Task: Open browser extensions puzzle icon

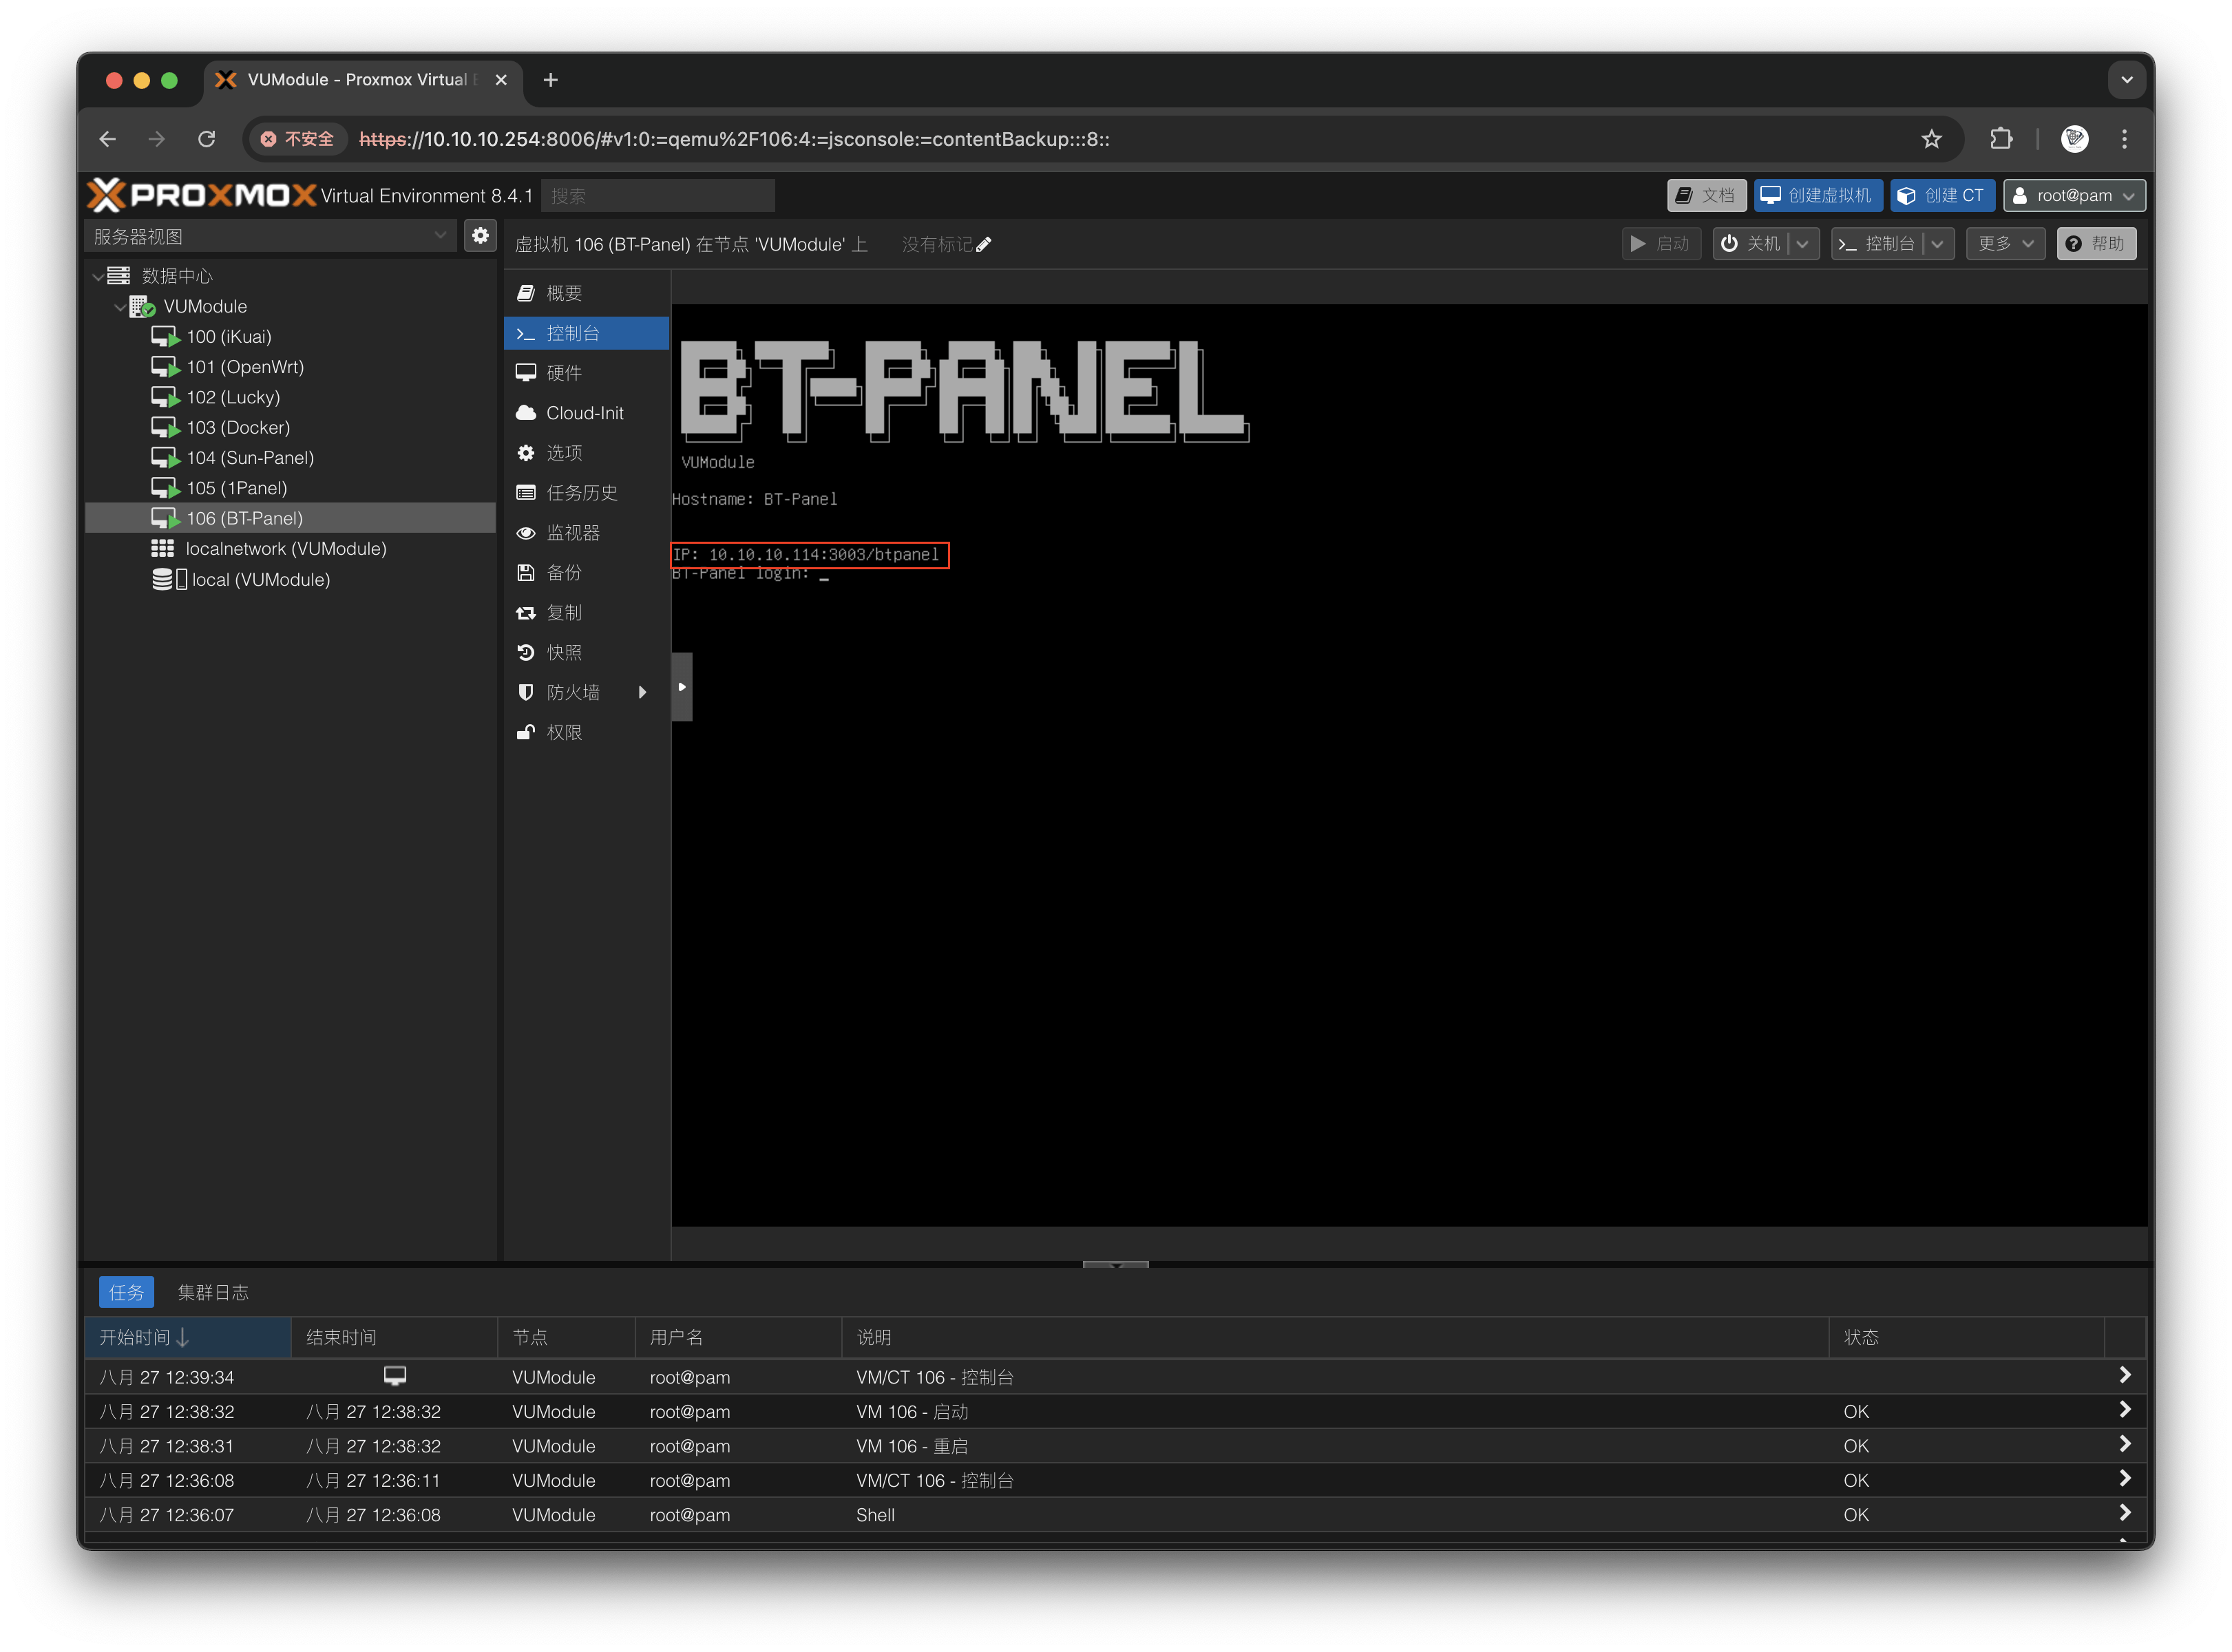Action: point(2001,139)
